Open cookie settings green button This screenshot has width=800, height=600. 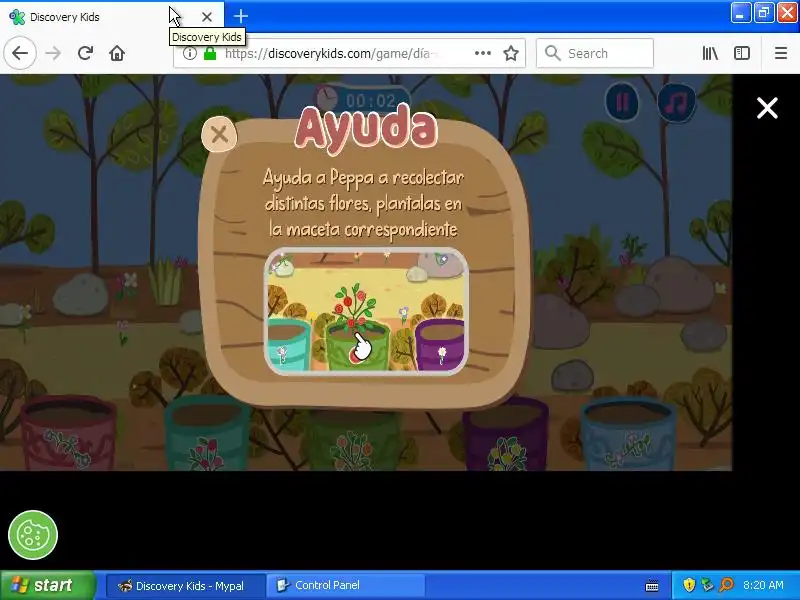point(33,535)
